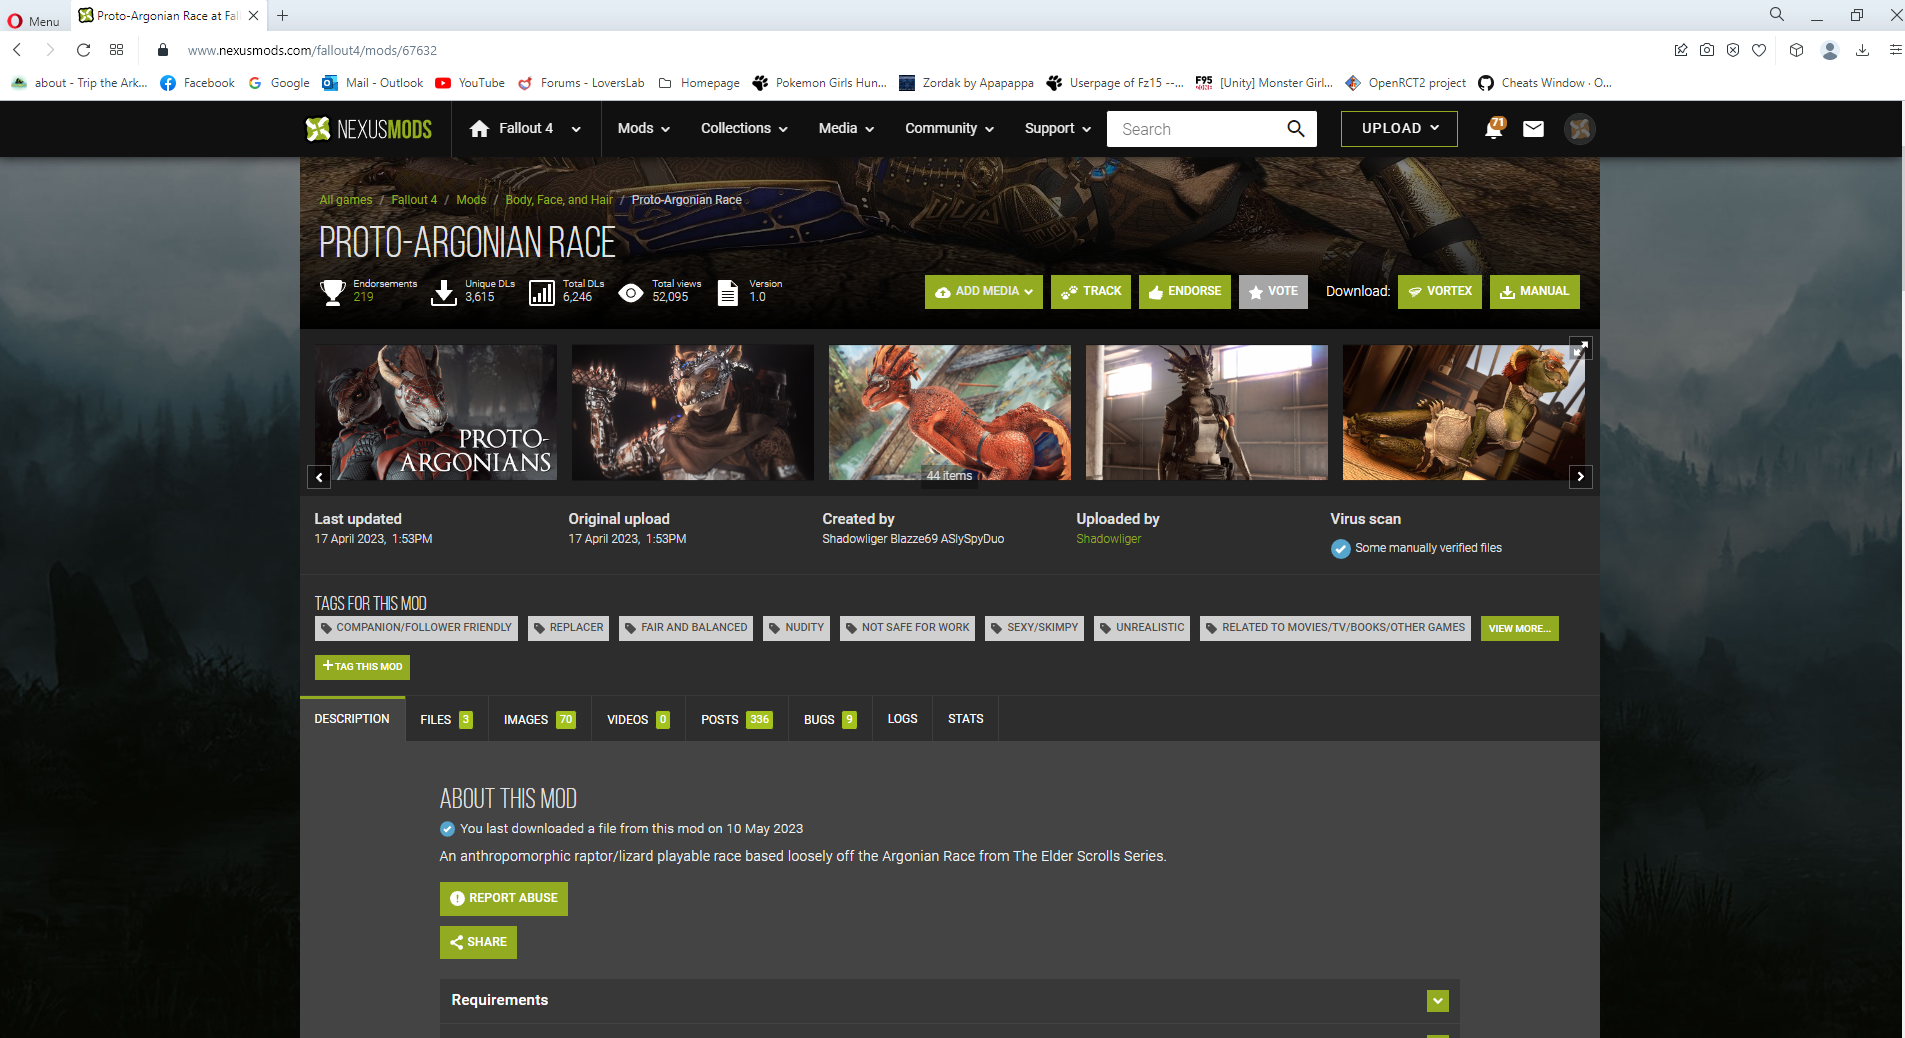Click the ENDORSE button
The width and height of the screenshot is (1905, 1038).
coord(1185,292)
